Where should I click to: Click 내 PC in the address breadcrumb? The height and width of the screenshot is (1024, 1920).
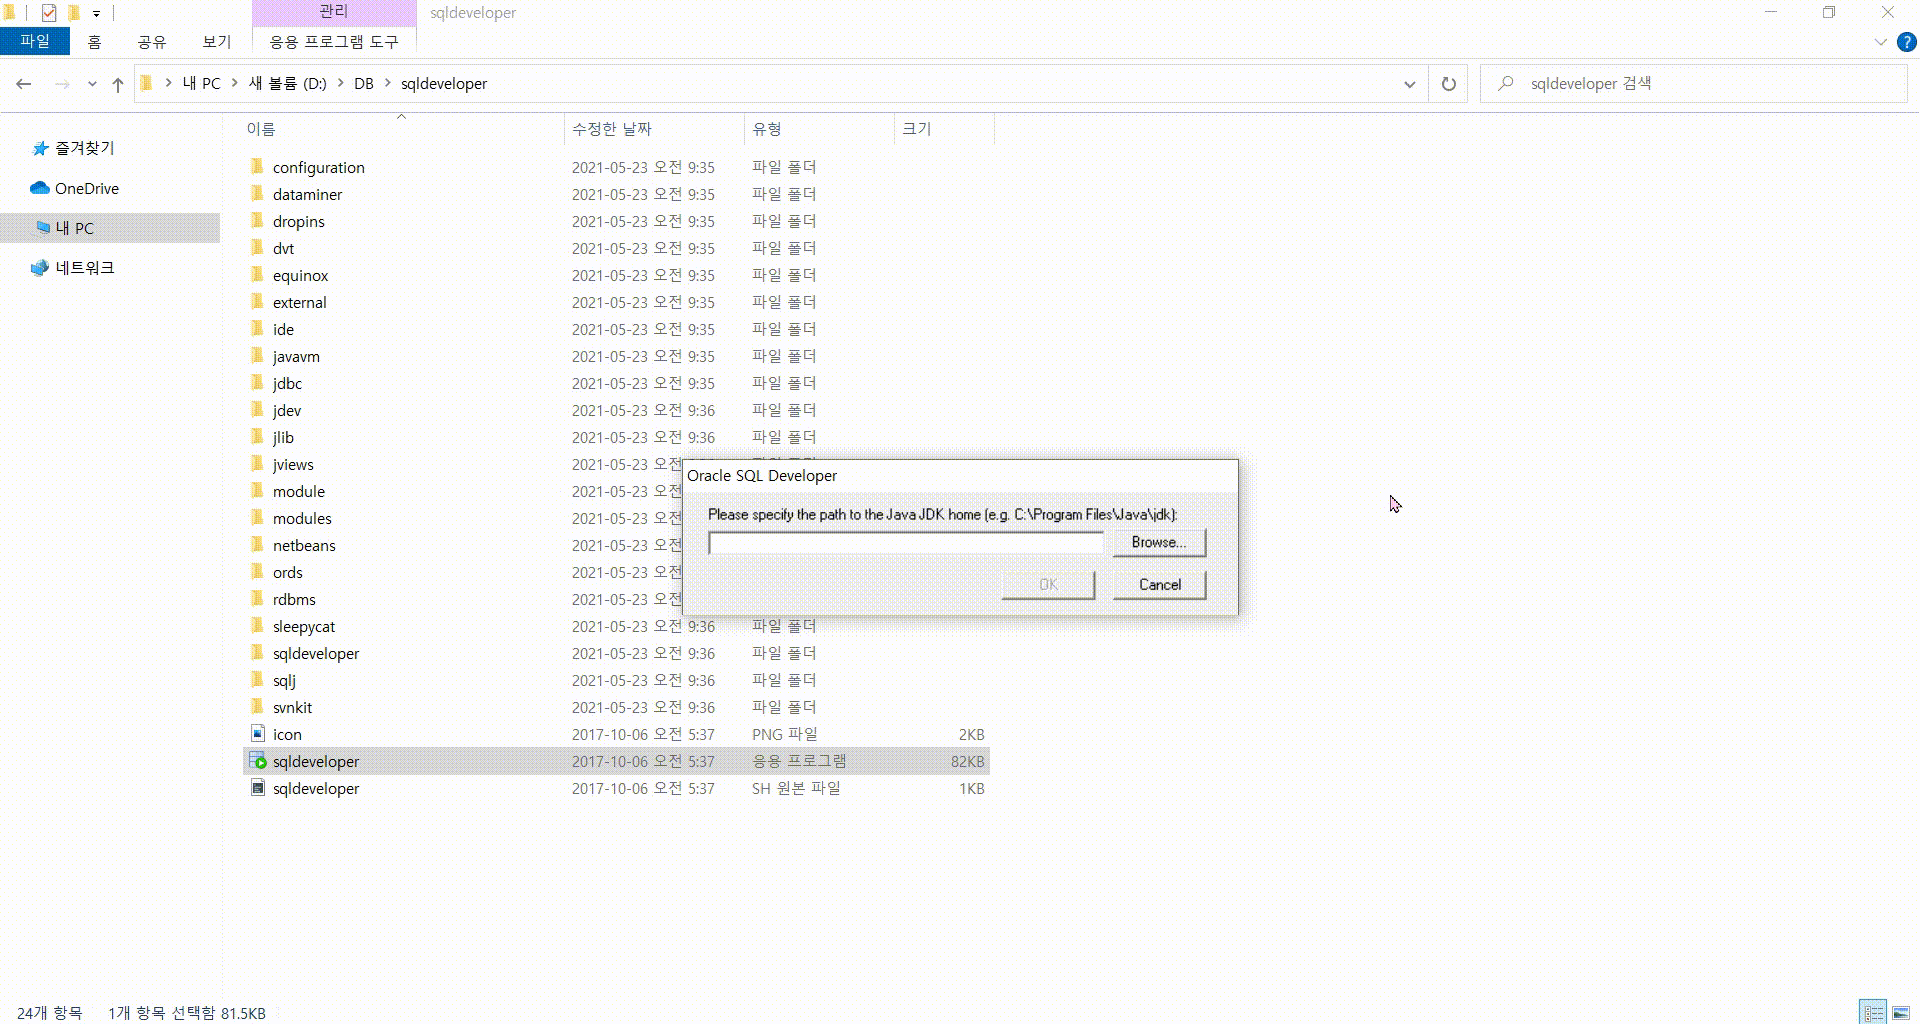201,84
